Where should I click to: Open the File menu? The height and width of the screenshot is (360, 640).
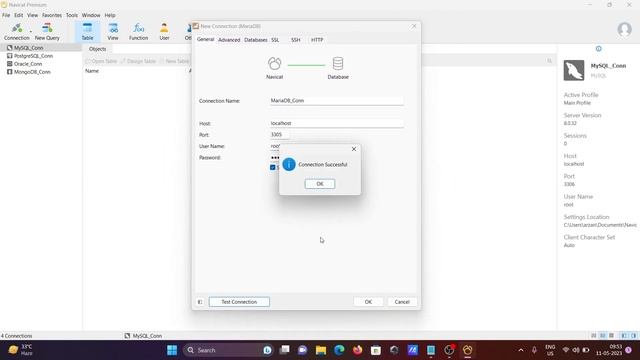pyautogui.click(x=6, y=15)
